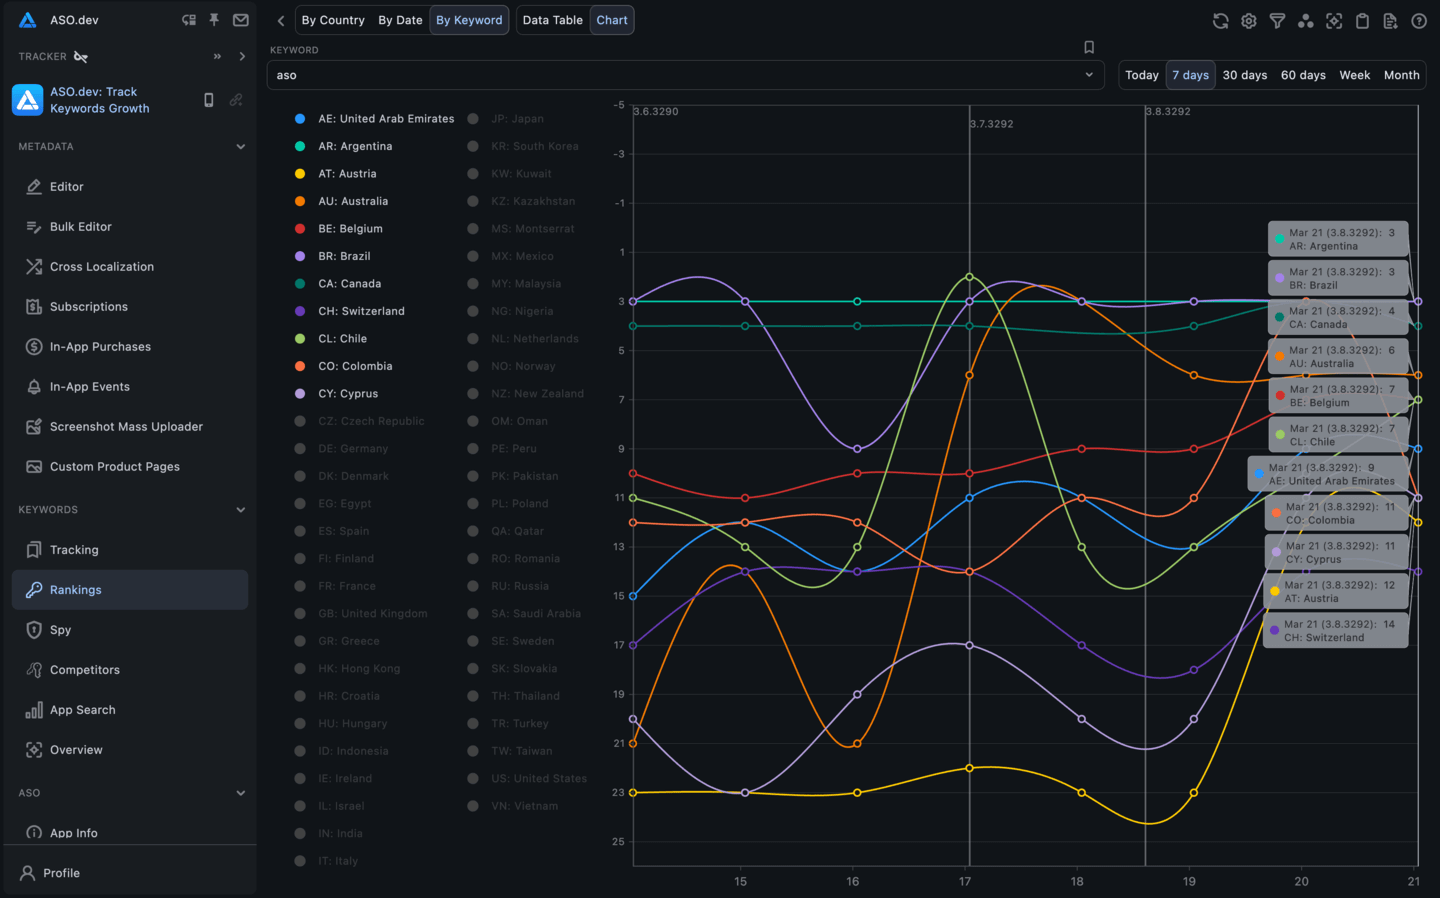Screen dimensions: 1440x898
Task: Copy chart data via the clipboard icon
Action: (x=1362, y=20)
